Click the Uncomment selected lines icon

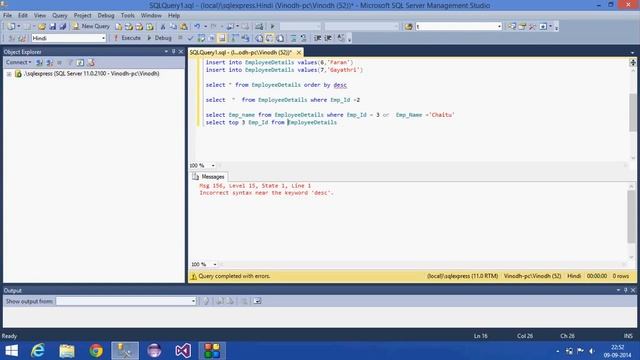pyautogui.click(x=303, y=38)
